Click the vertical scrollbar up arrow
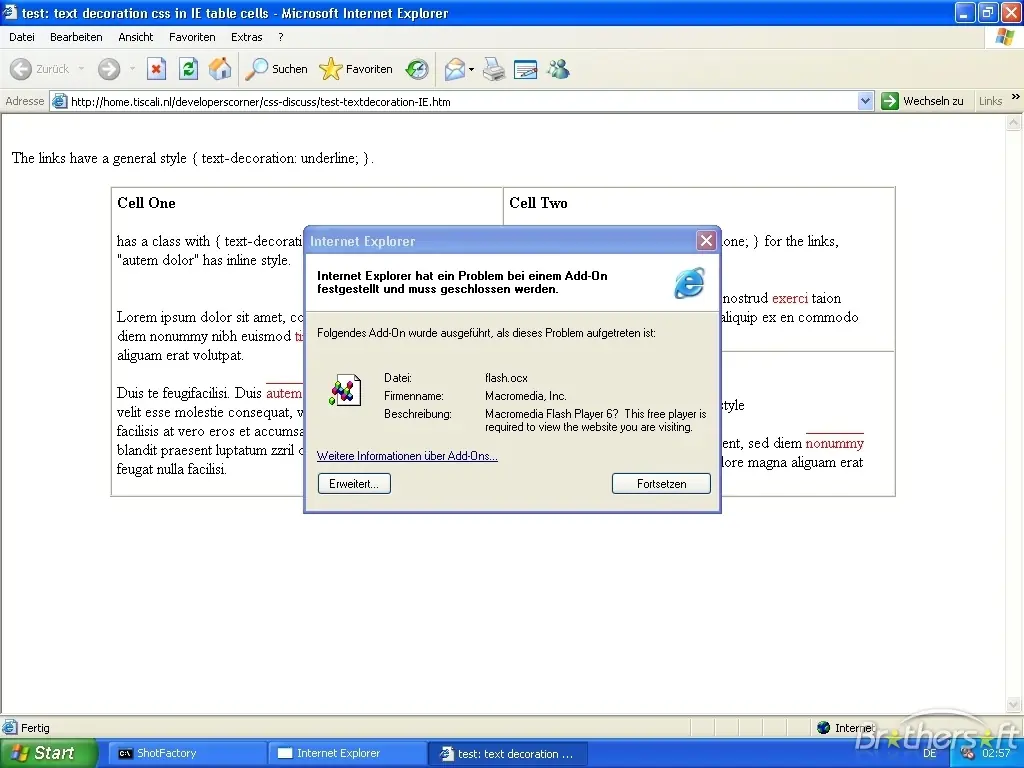Viewport: 1024px width, 768px height. click(x=1014, y=123)
